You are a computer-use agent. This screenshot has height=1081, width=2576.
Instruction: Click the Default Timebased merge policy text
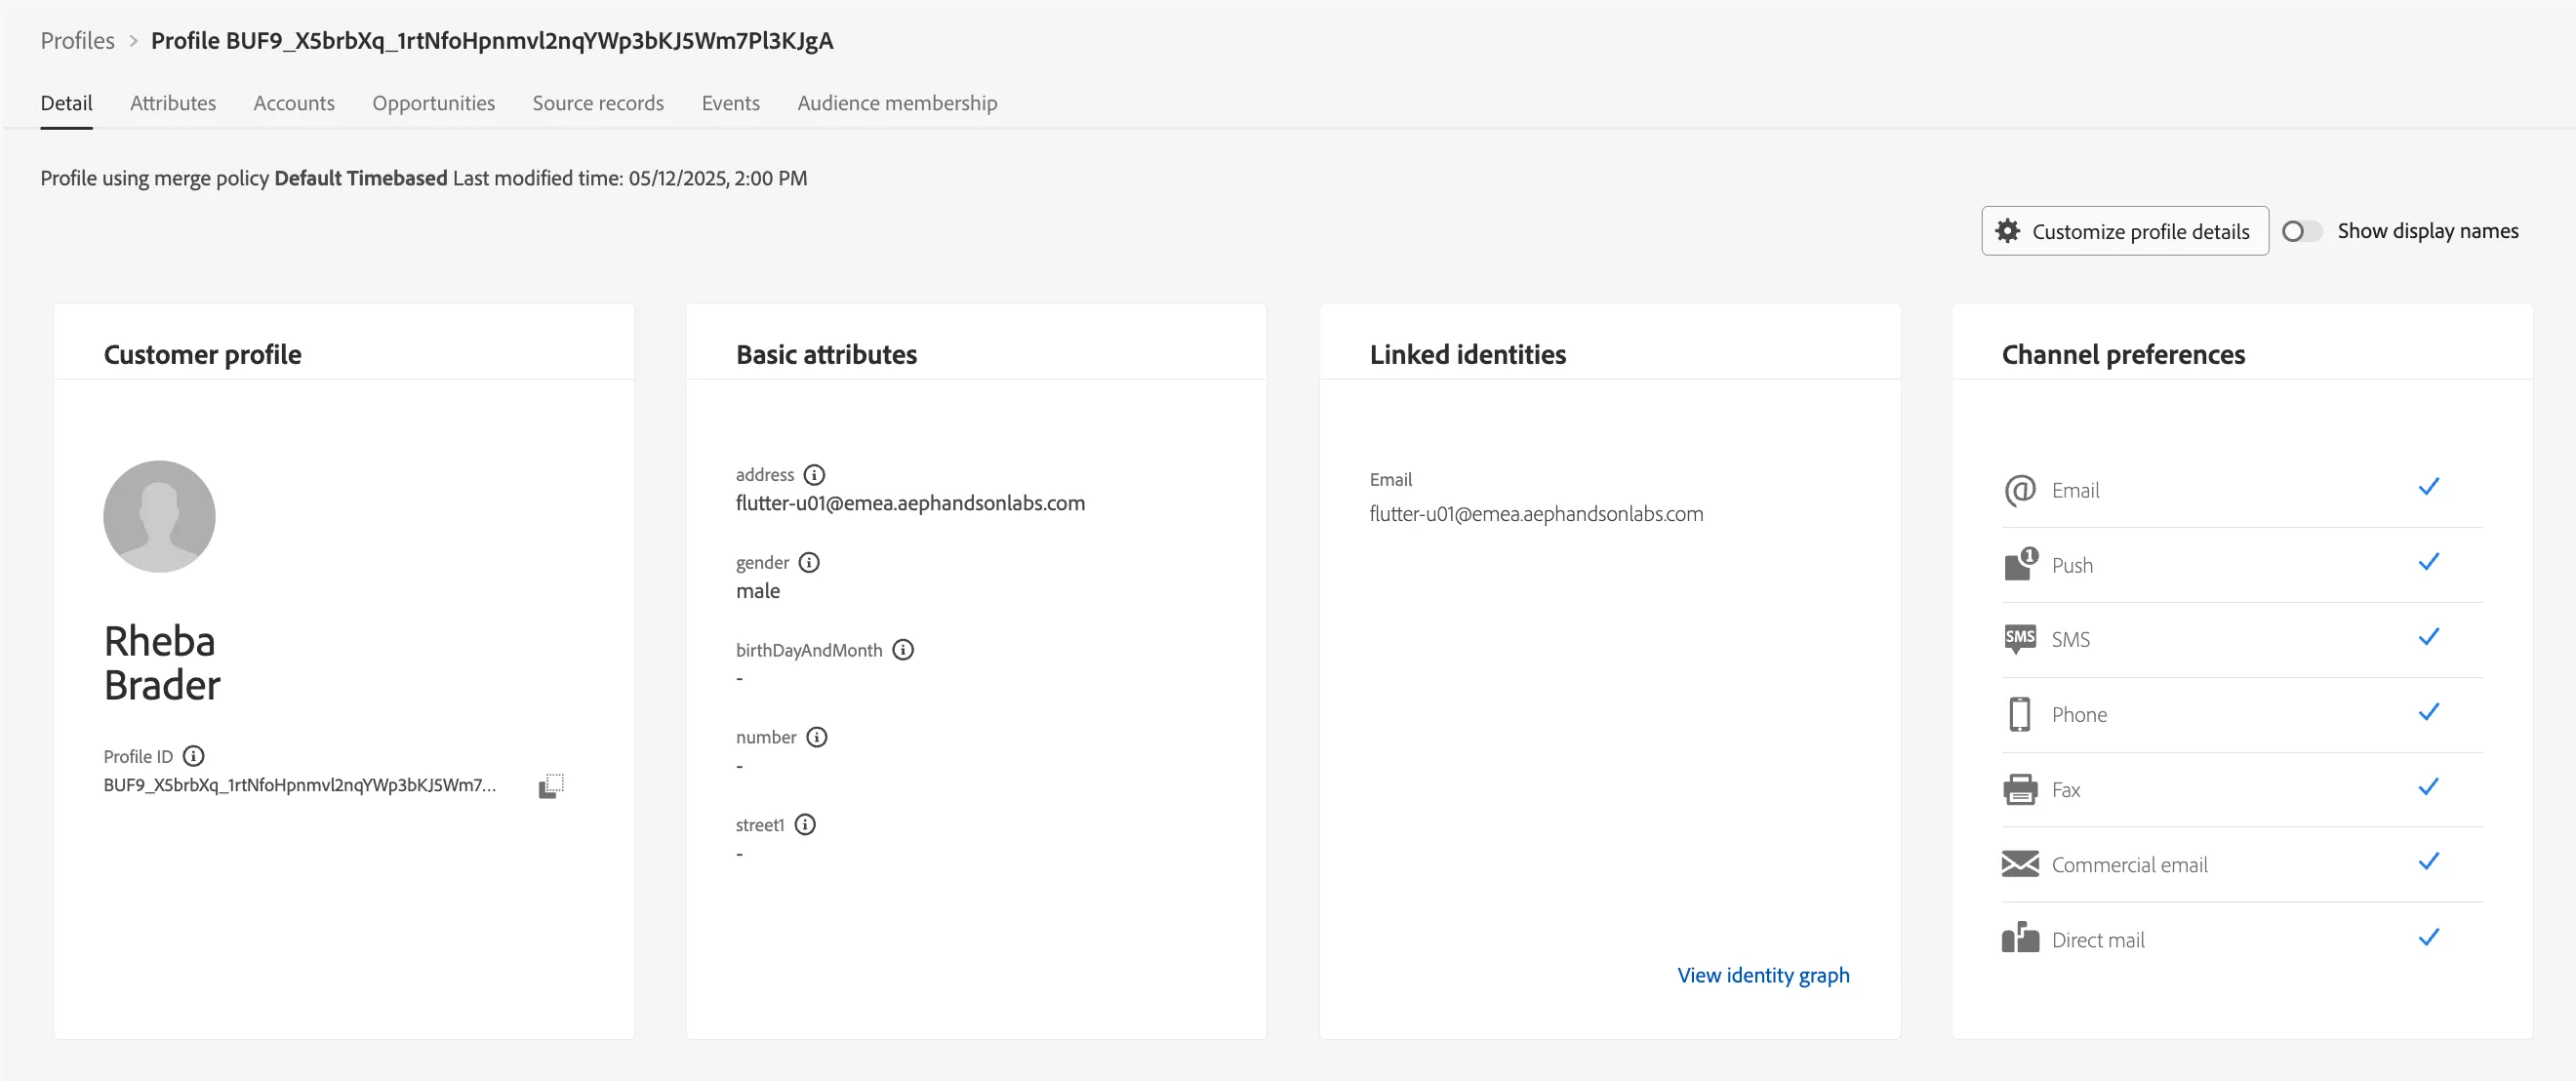point(361,178)
